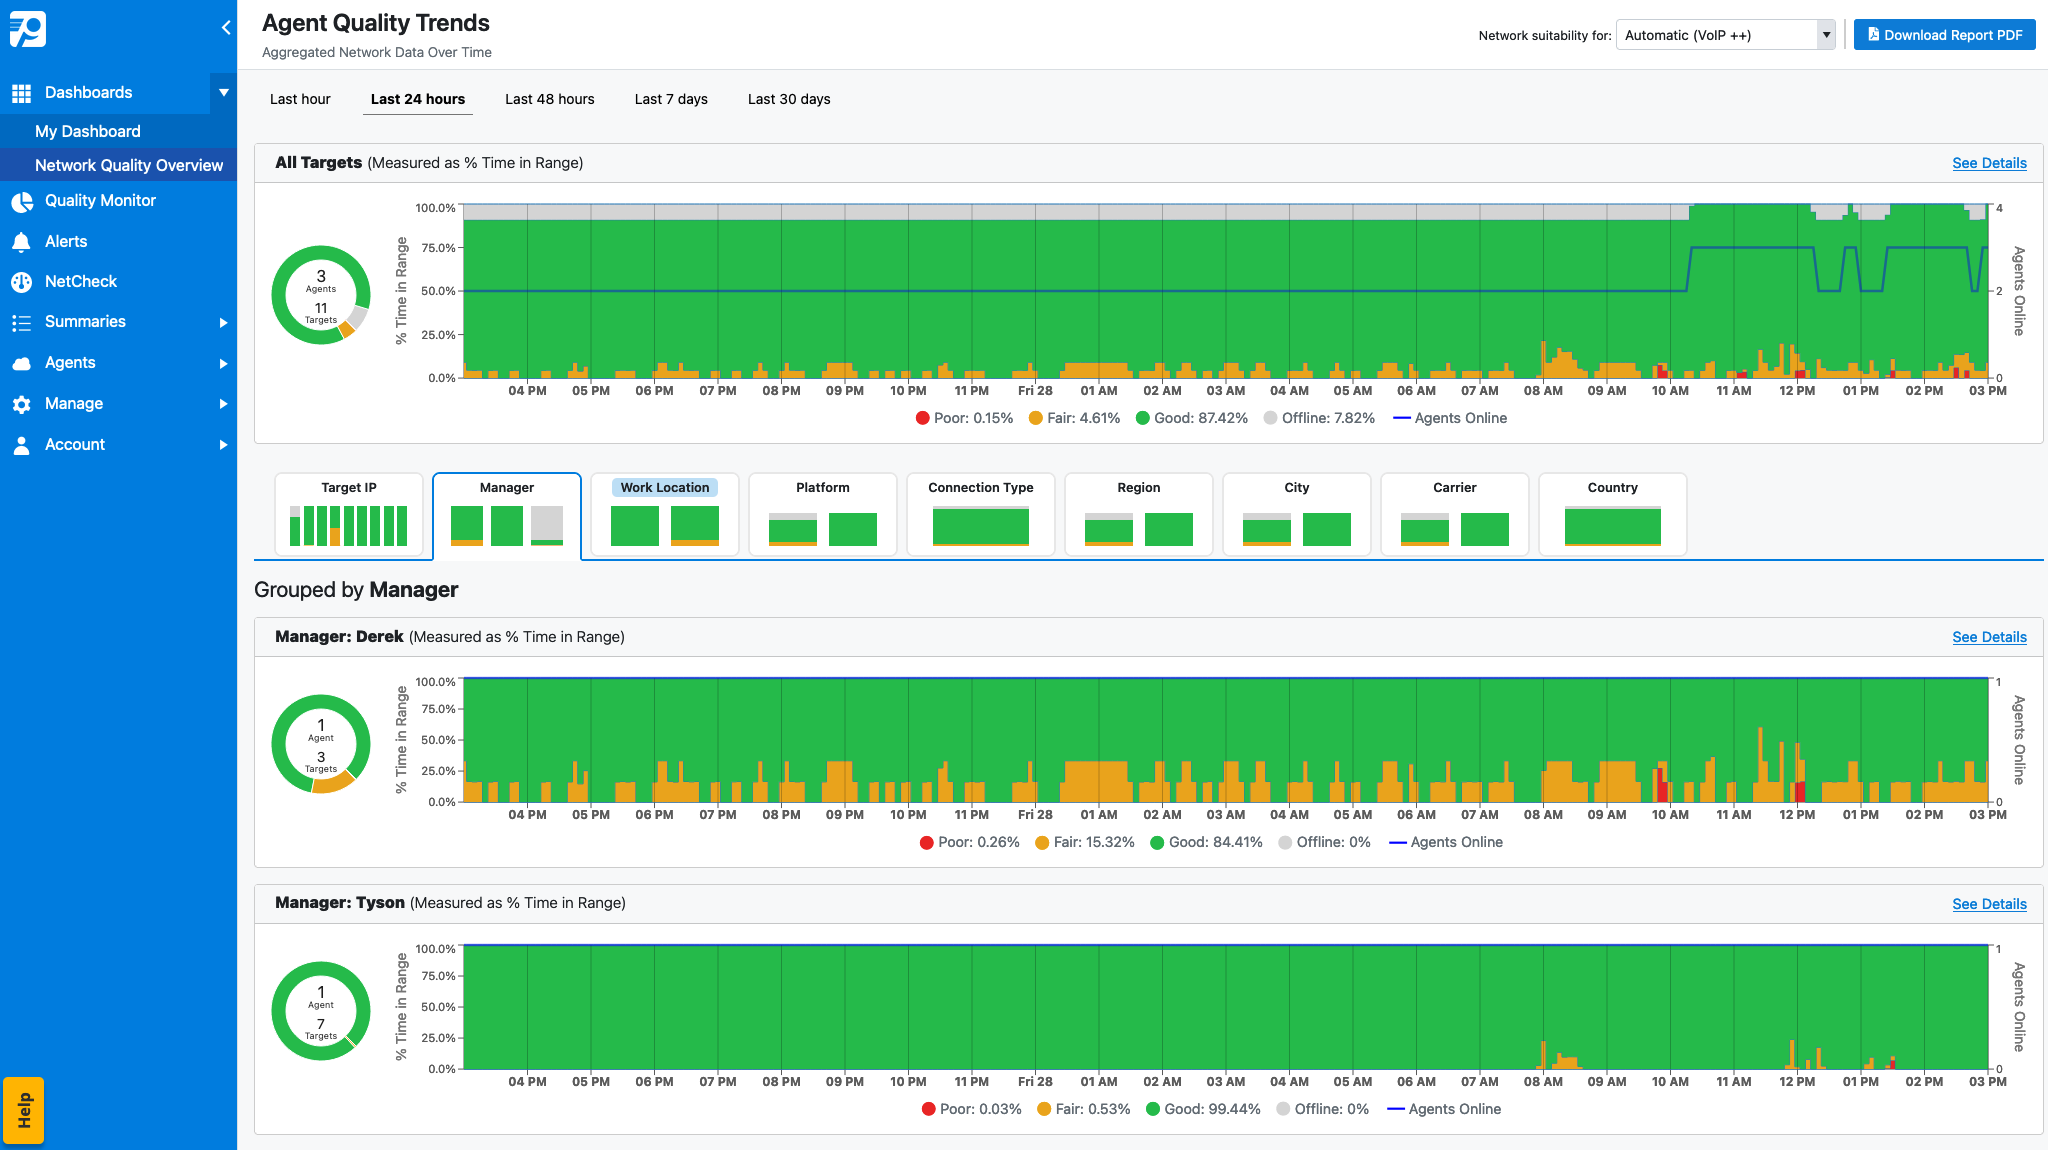The width and height of the screenshot is (2048, 1150).
Task: Expand the Summaries submenu
Action: pyautogui.click(x=222, y=322)
